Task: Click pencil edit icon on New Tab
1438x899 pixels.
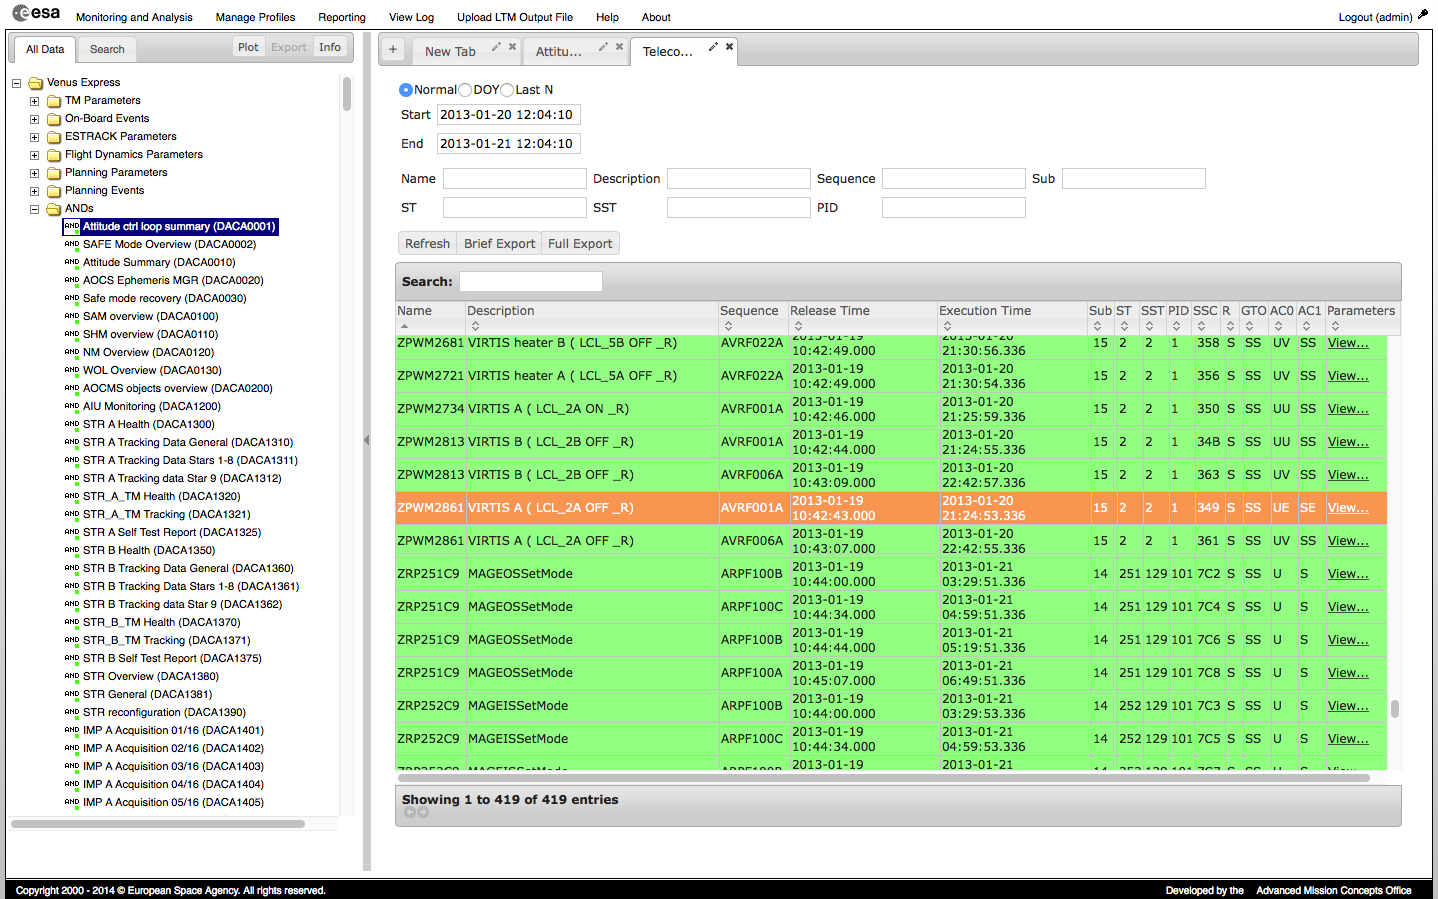Action: click(x=495, y=47)
